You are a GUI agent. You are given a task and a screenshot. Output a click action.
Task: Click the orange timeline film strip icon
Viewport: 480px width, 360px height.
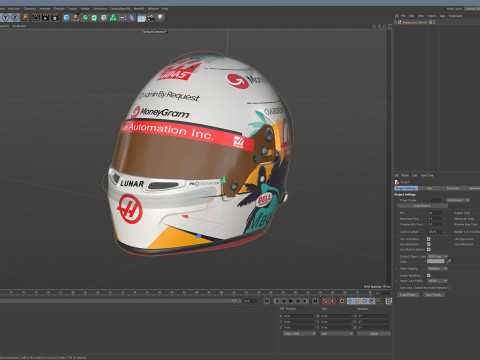click(x=389, y=301)
